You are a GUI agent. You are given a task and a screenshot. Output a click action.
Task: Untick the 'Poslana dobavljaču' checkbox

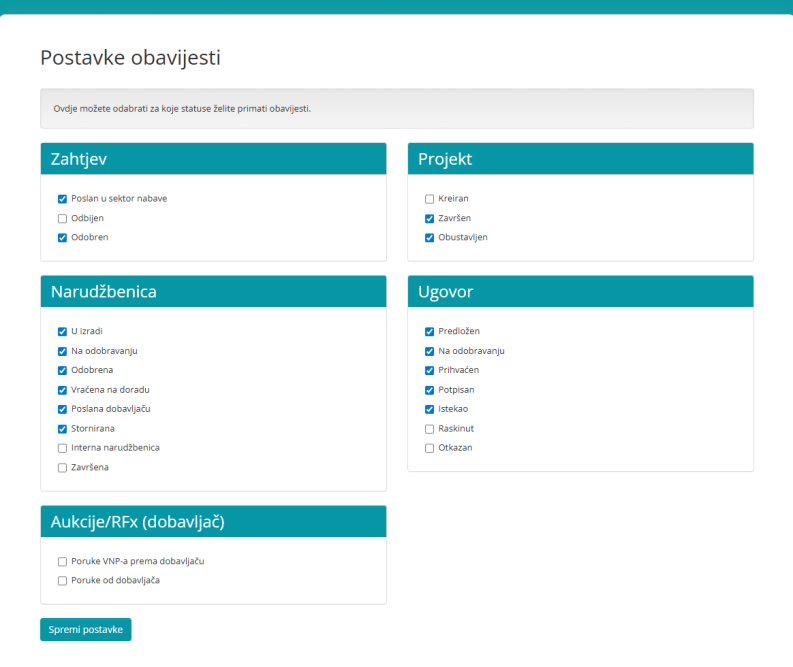62,409
